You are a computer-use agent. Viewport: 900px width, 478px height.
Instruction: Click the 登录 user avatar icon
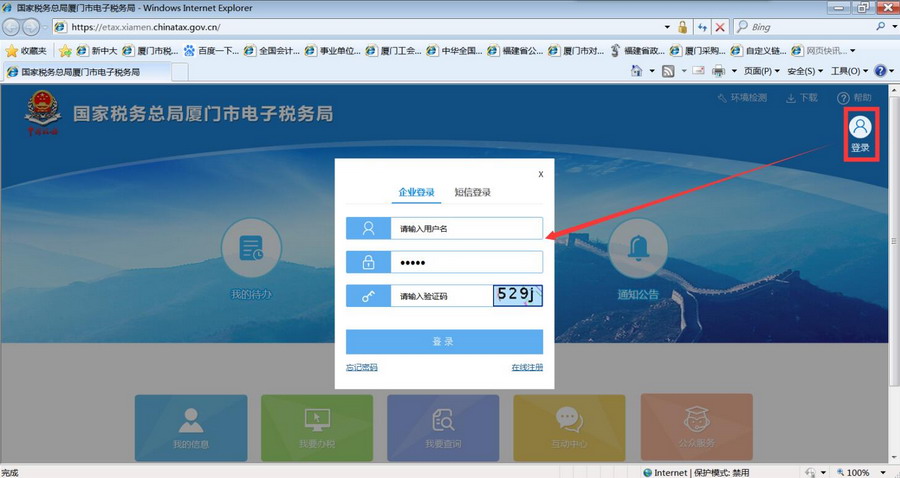860,127
